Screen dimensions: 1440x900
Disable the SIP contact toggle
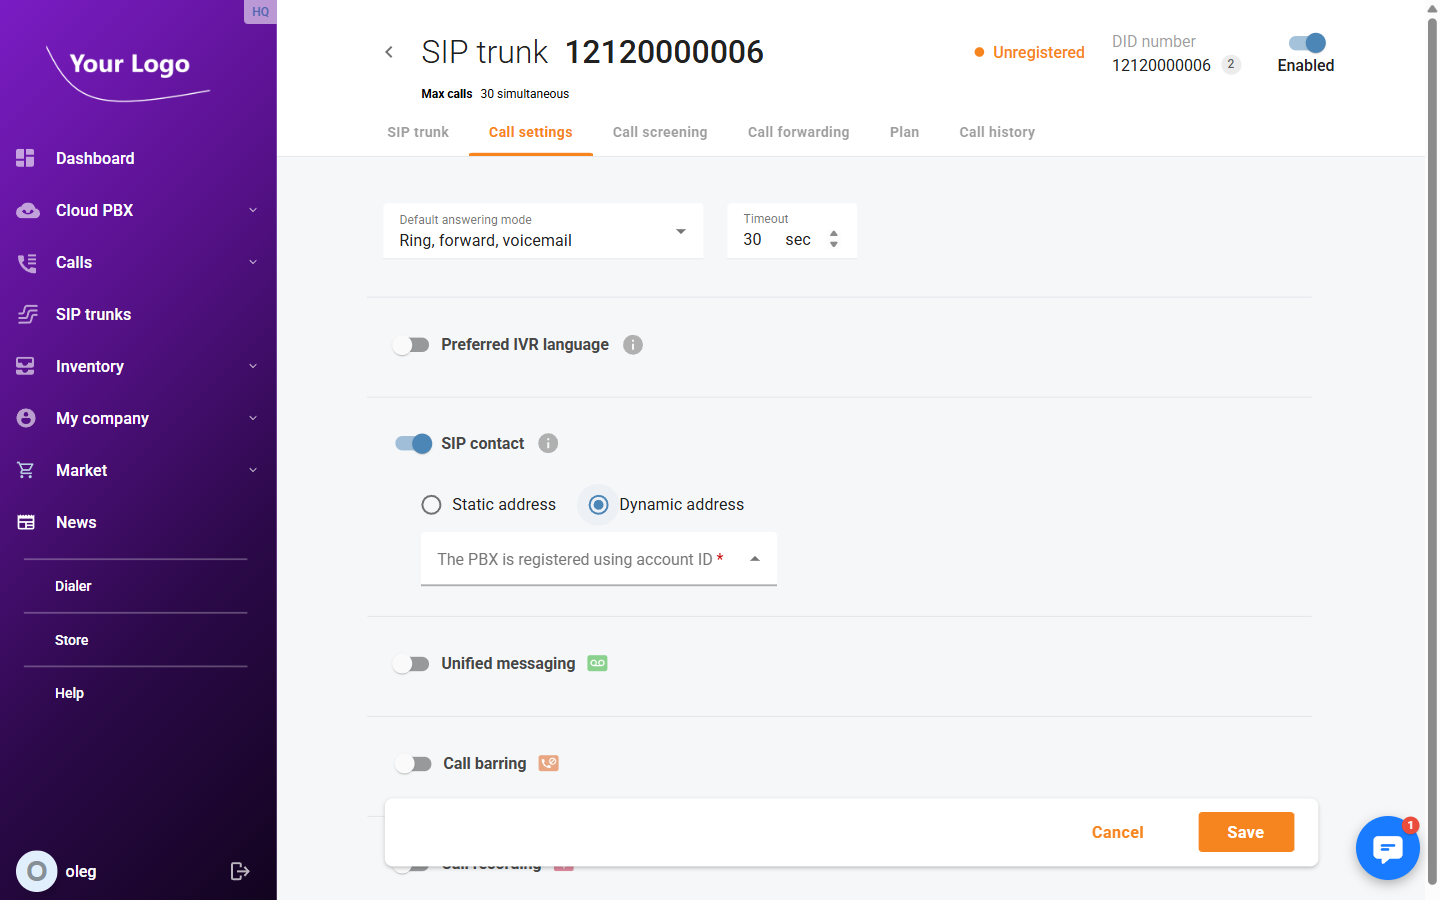coord(413,443)
